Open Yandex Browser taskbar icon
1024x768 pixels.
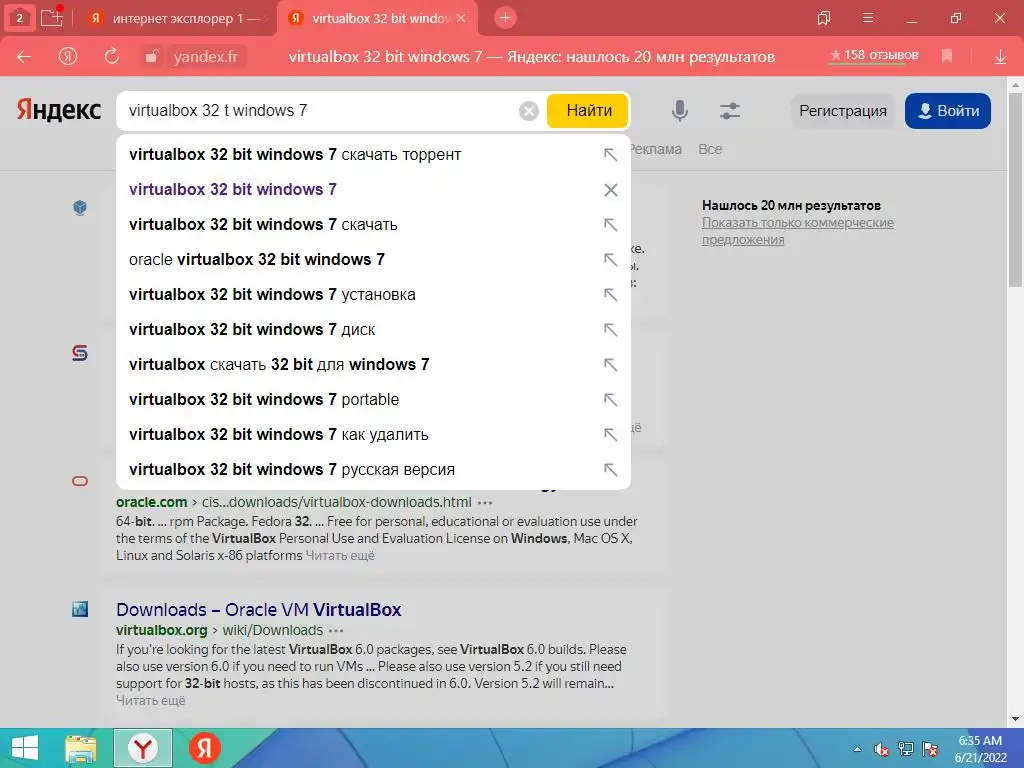(x=143, y=748)
